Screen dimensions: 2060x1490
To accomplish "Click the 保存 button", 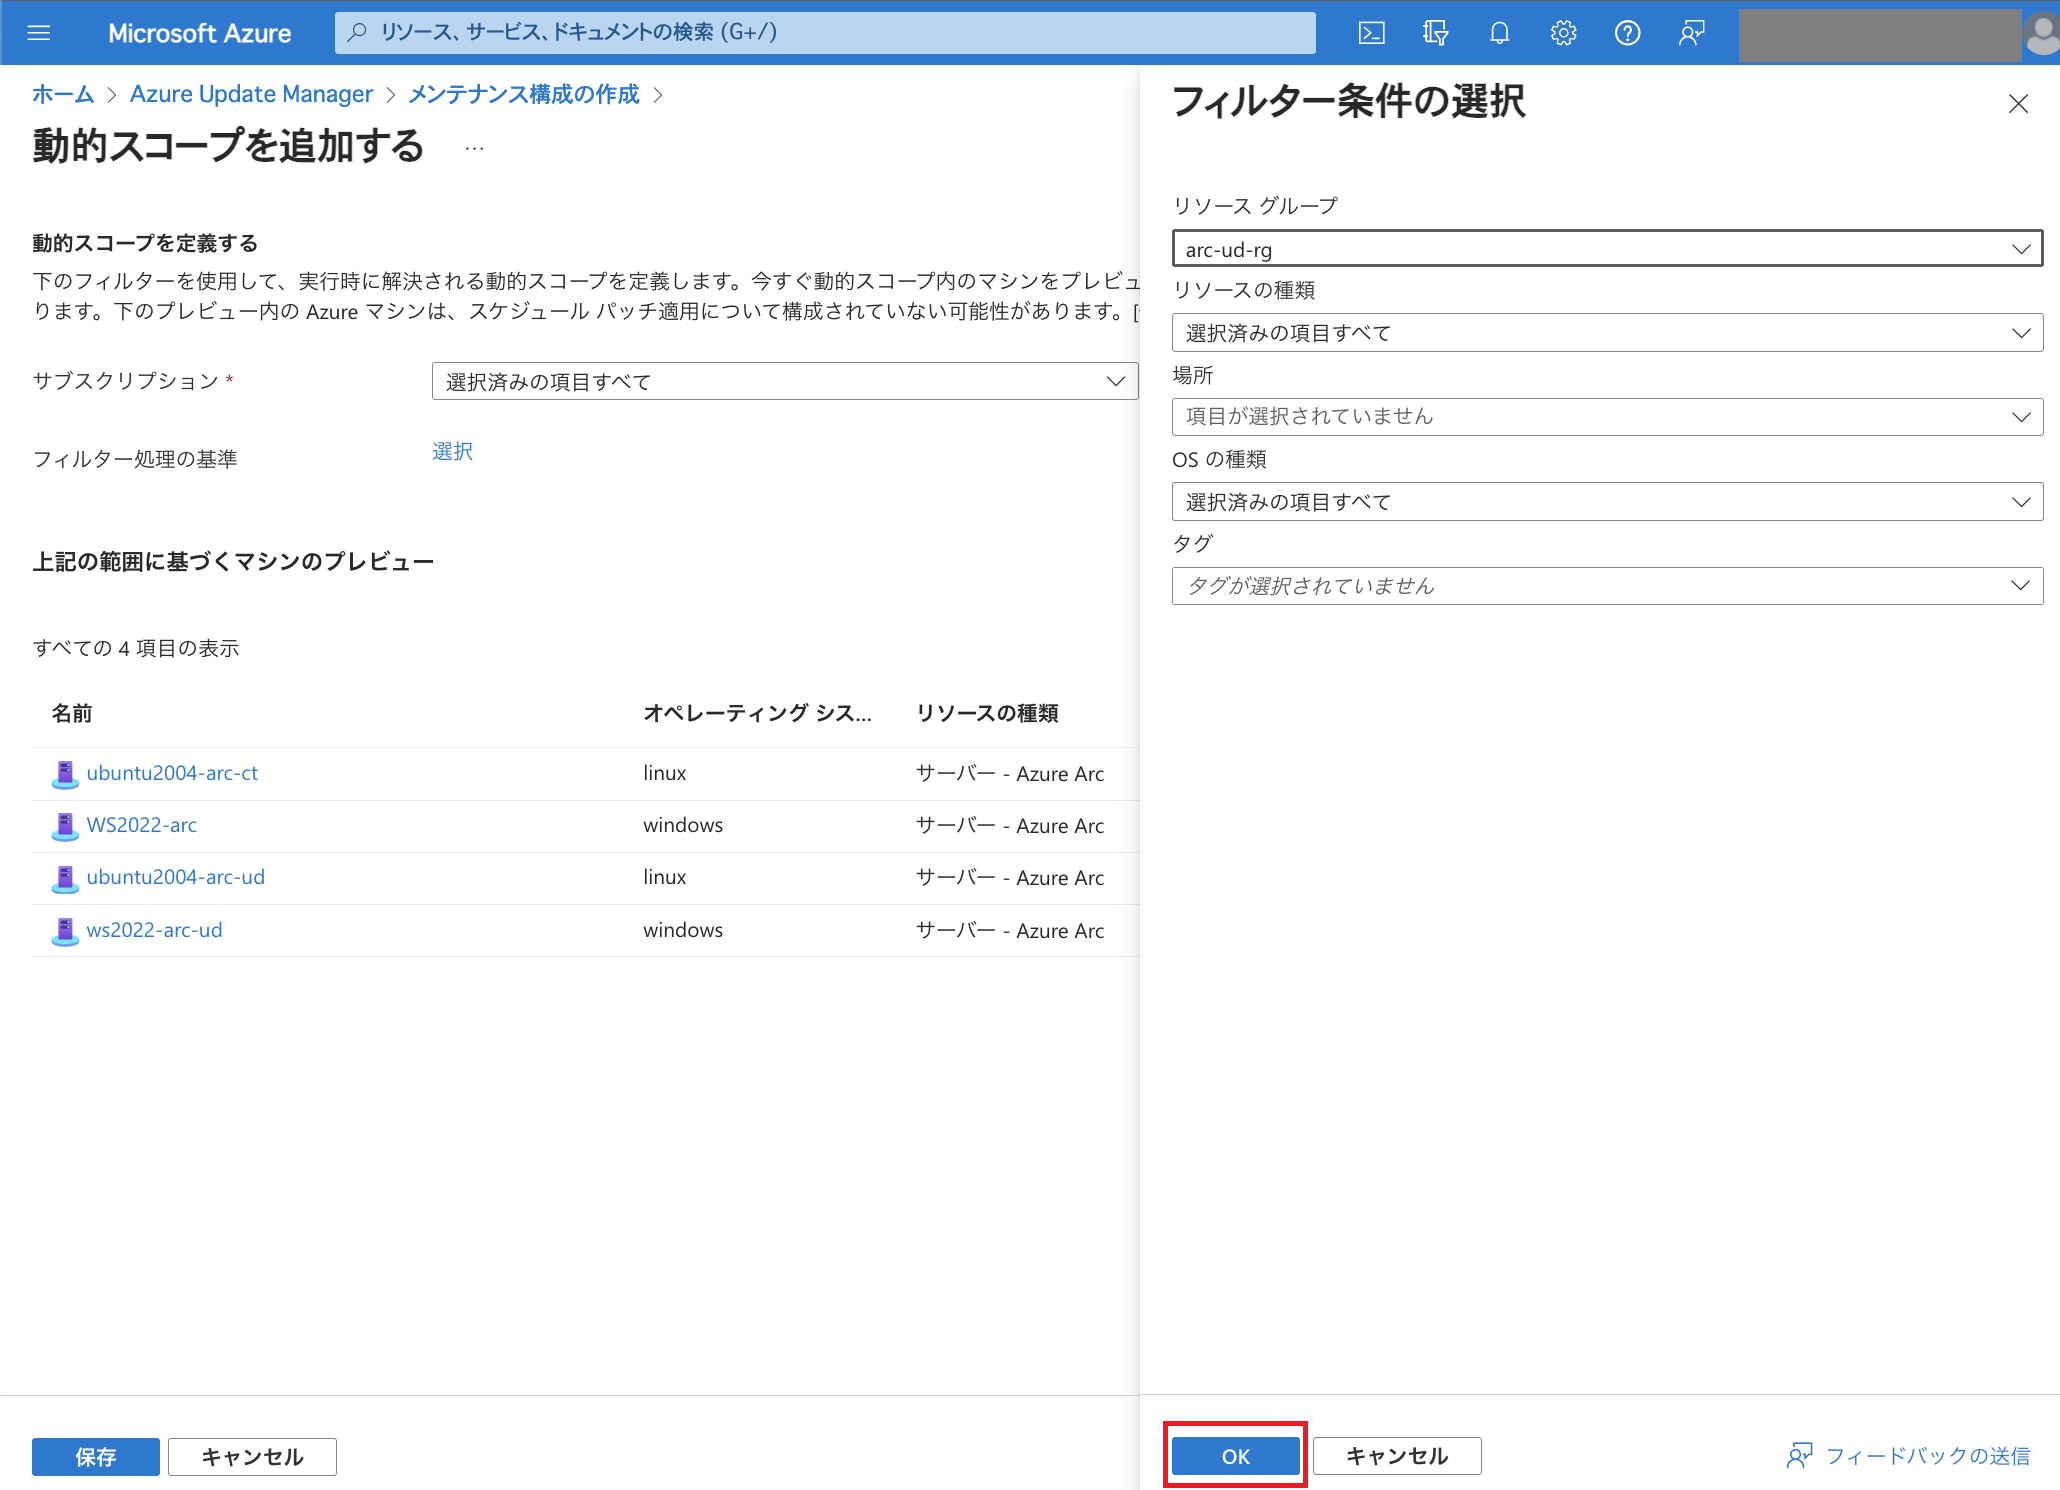I will point(96,1457).
